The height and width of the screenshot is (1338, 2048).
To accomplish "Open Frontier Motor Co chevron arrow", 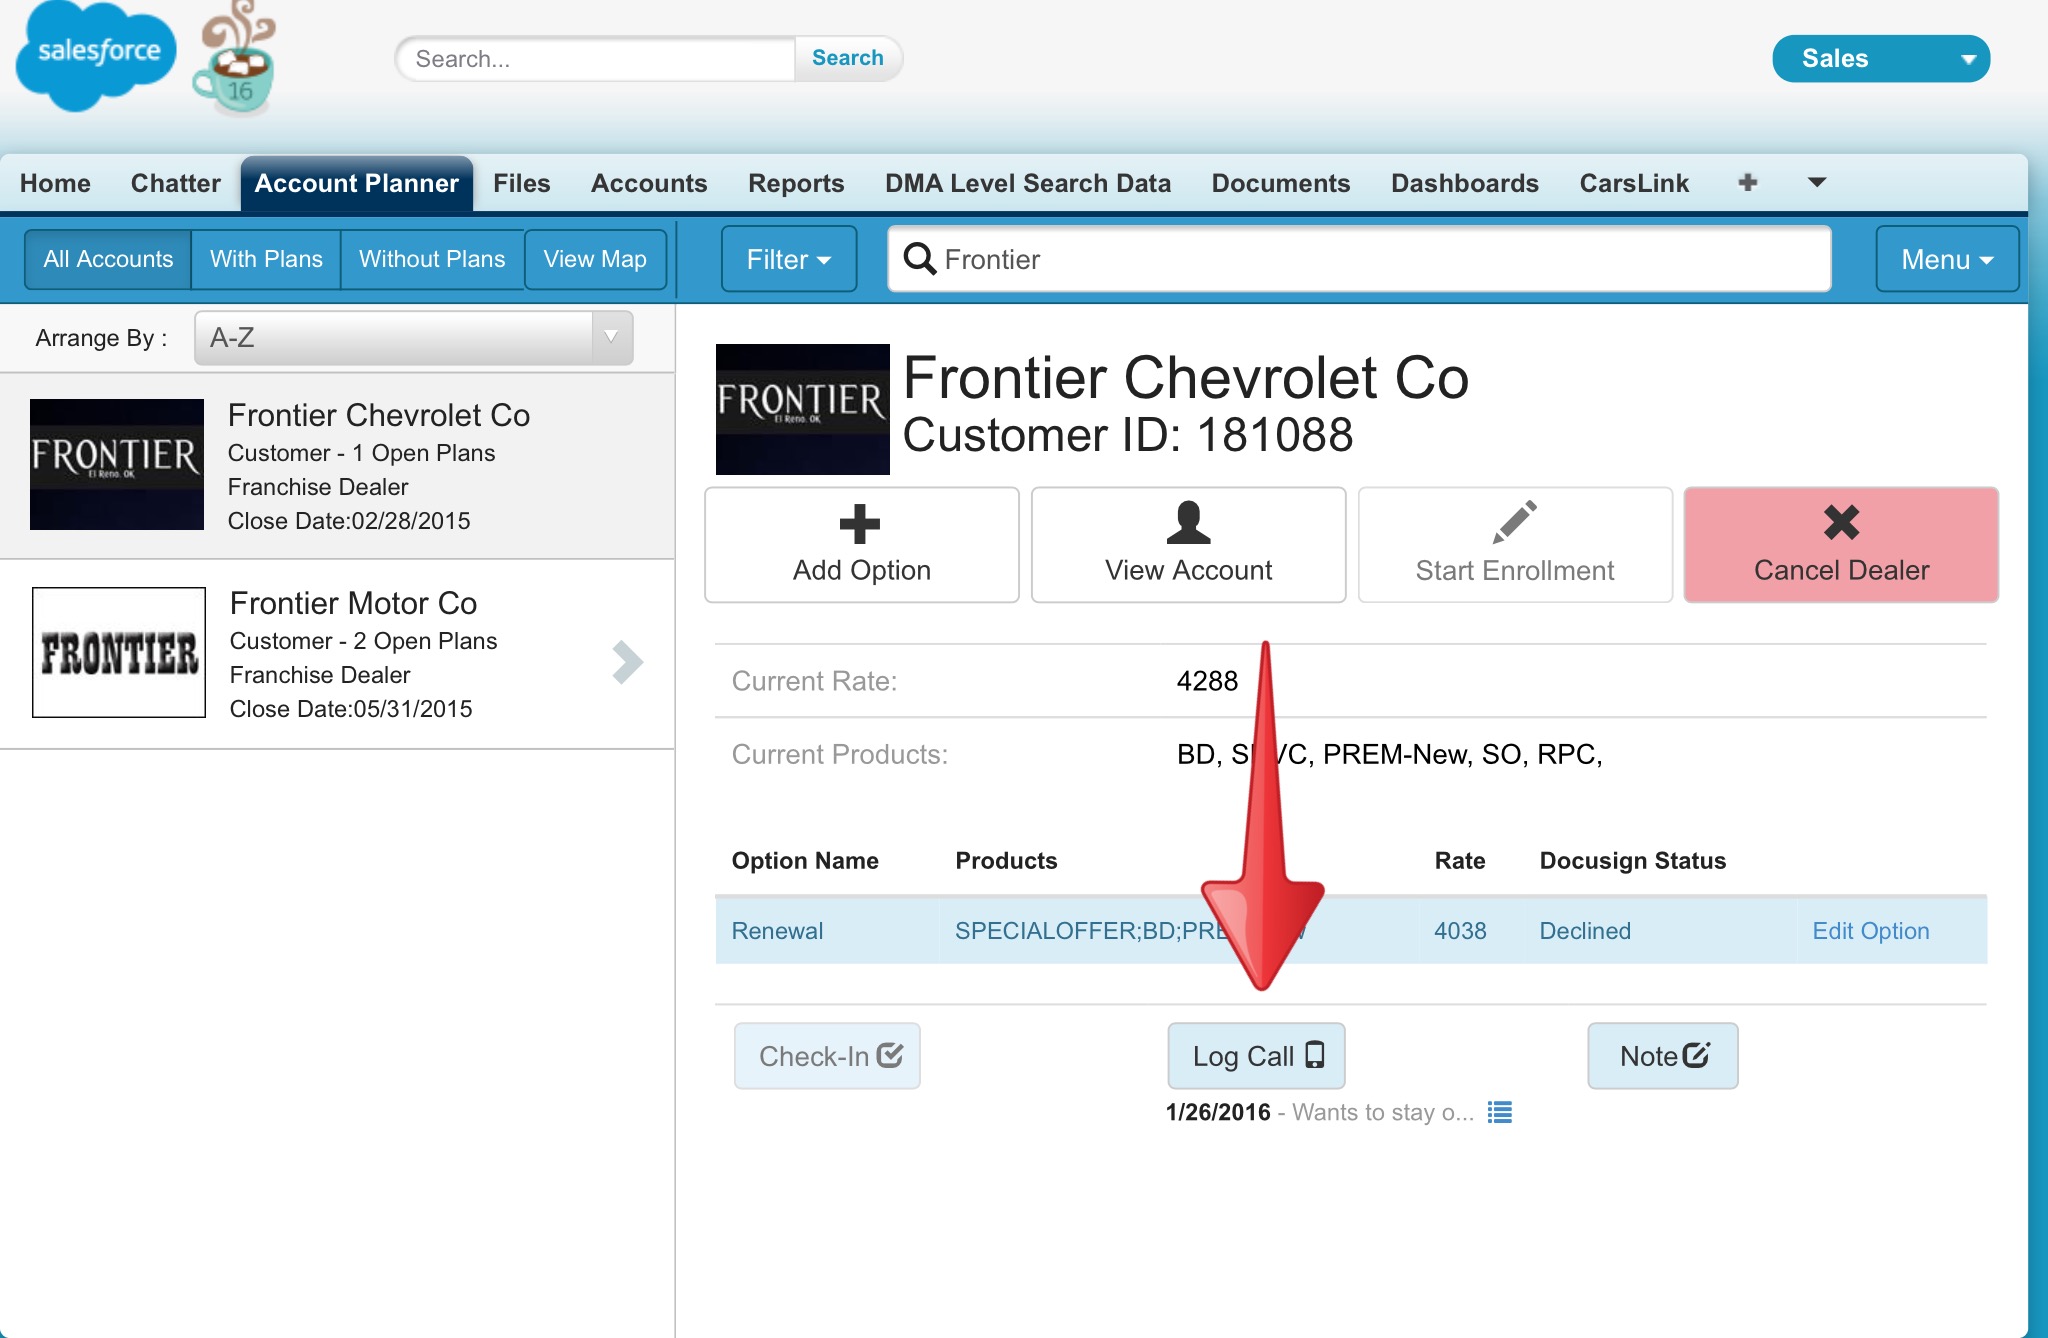I will [x=627, y=661].
